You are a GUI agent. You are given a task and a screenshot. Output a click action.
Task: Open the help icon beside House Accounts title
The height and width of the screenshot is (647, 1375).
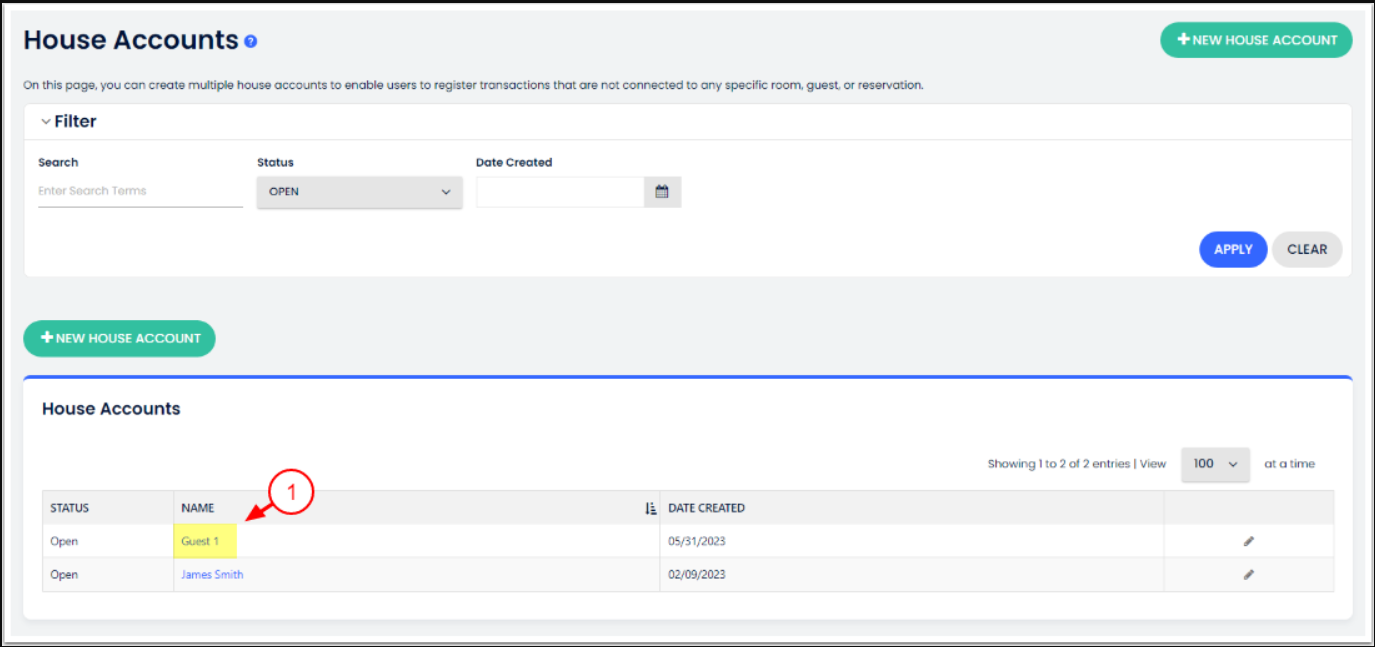click(251, 42)
